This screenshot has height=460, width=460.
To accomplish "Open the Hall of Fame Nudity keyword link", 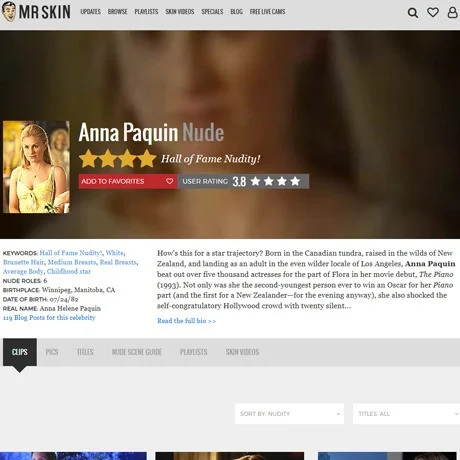I will [71, 253].
